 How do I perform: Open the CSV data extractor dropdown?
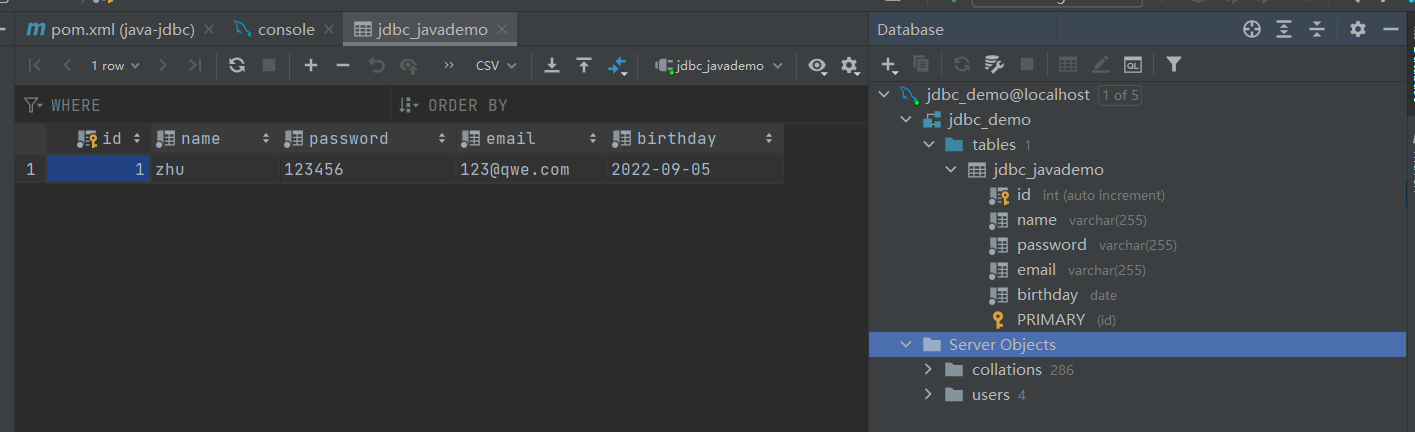click(496, 65)
